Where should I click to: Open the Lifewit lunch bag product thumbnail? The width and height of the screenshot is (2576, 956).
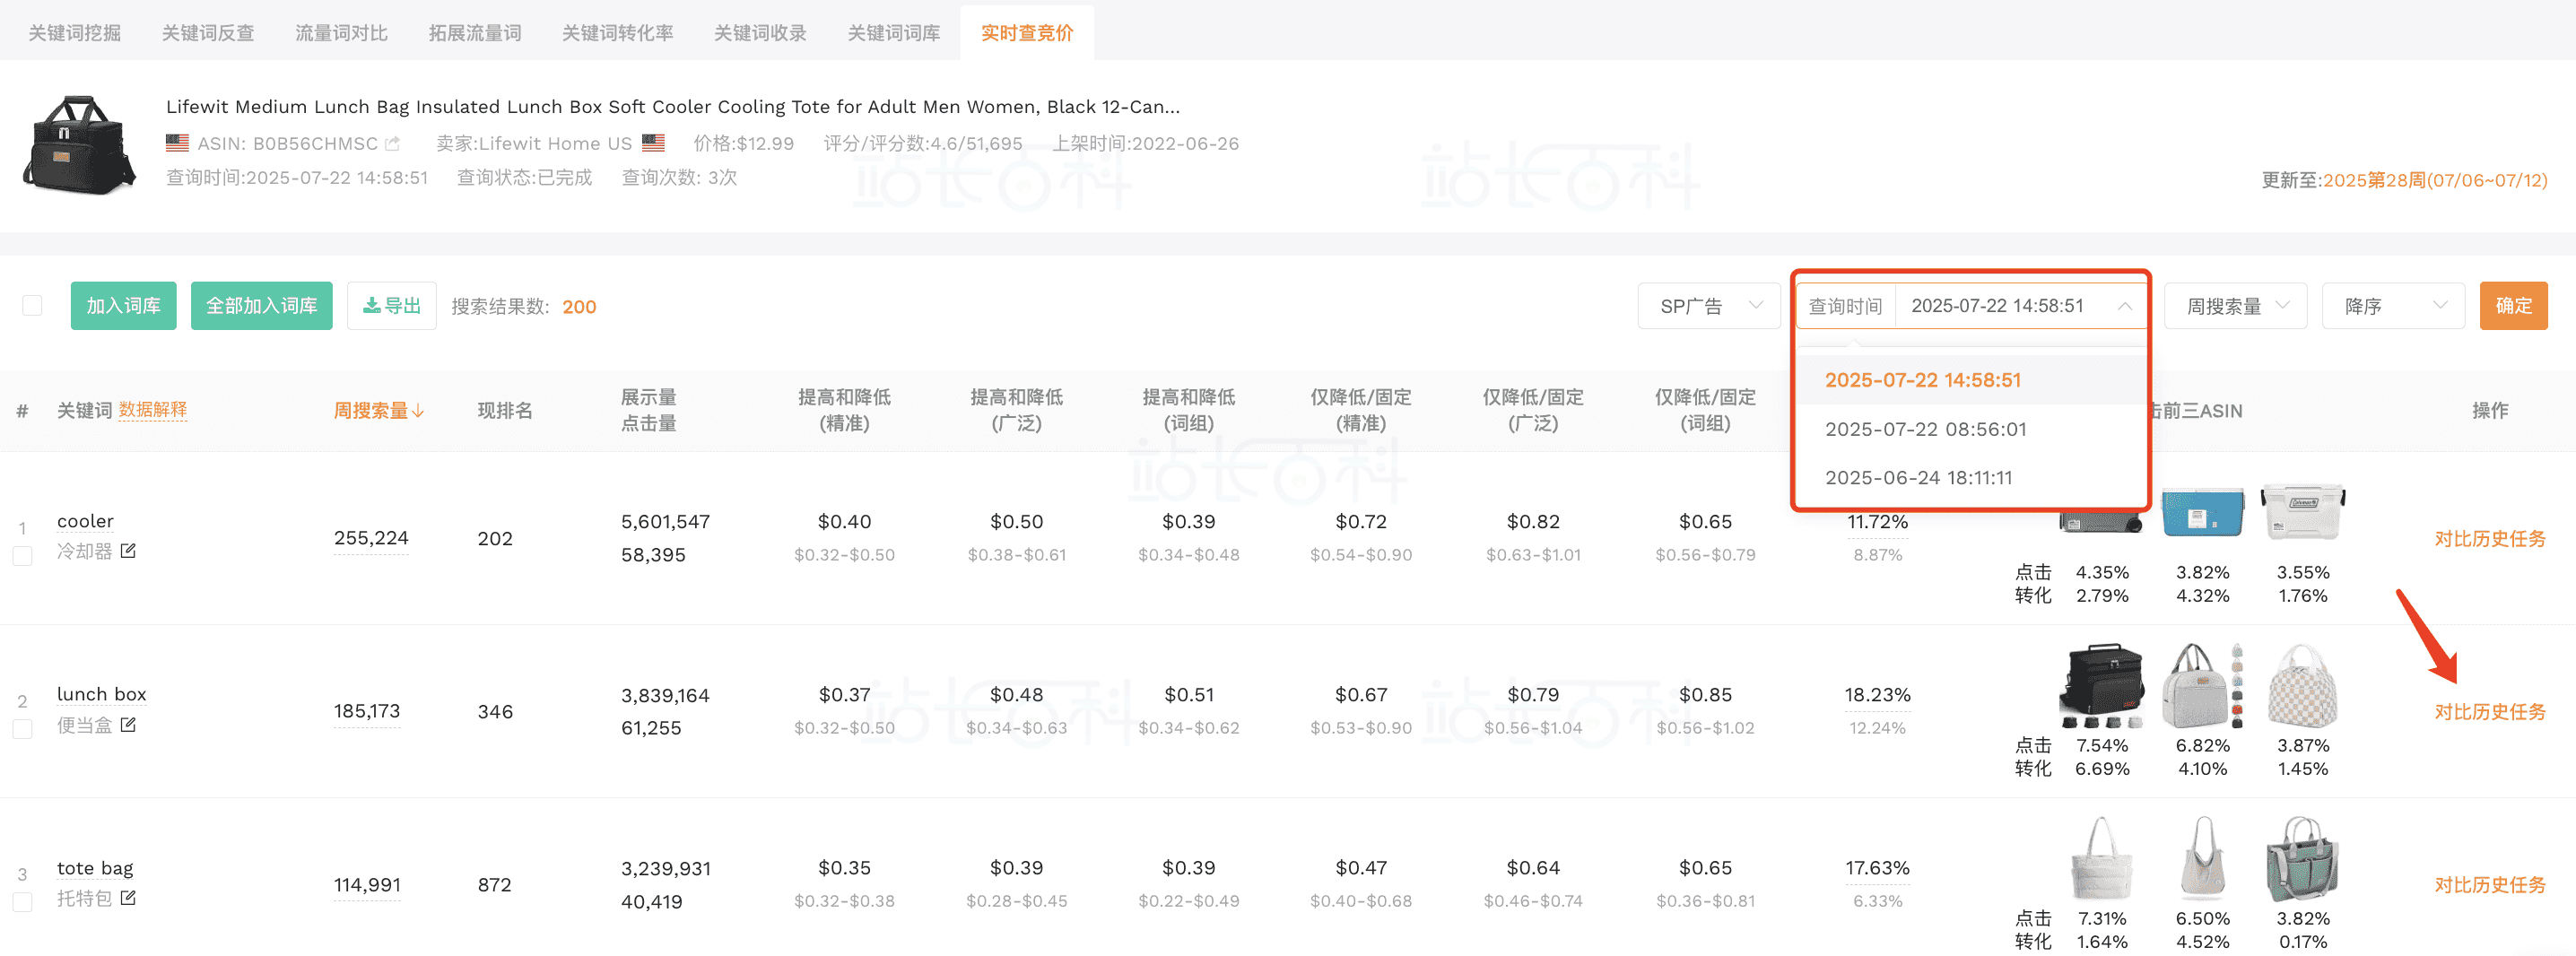pos(79,145)
